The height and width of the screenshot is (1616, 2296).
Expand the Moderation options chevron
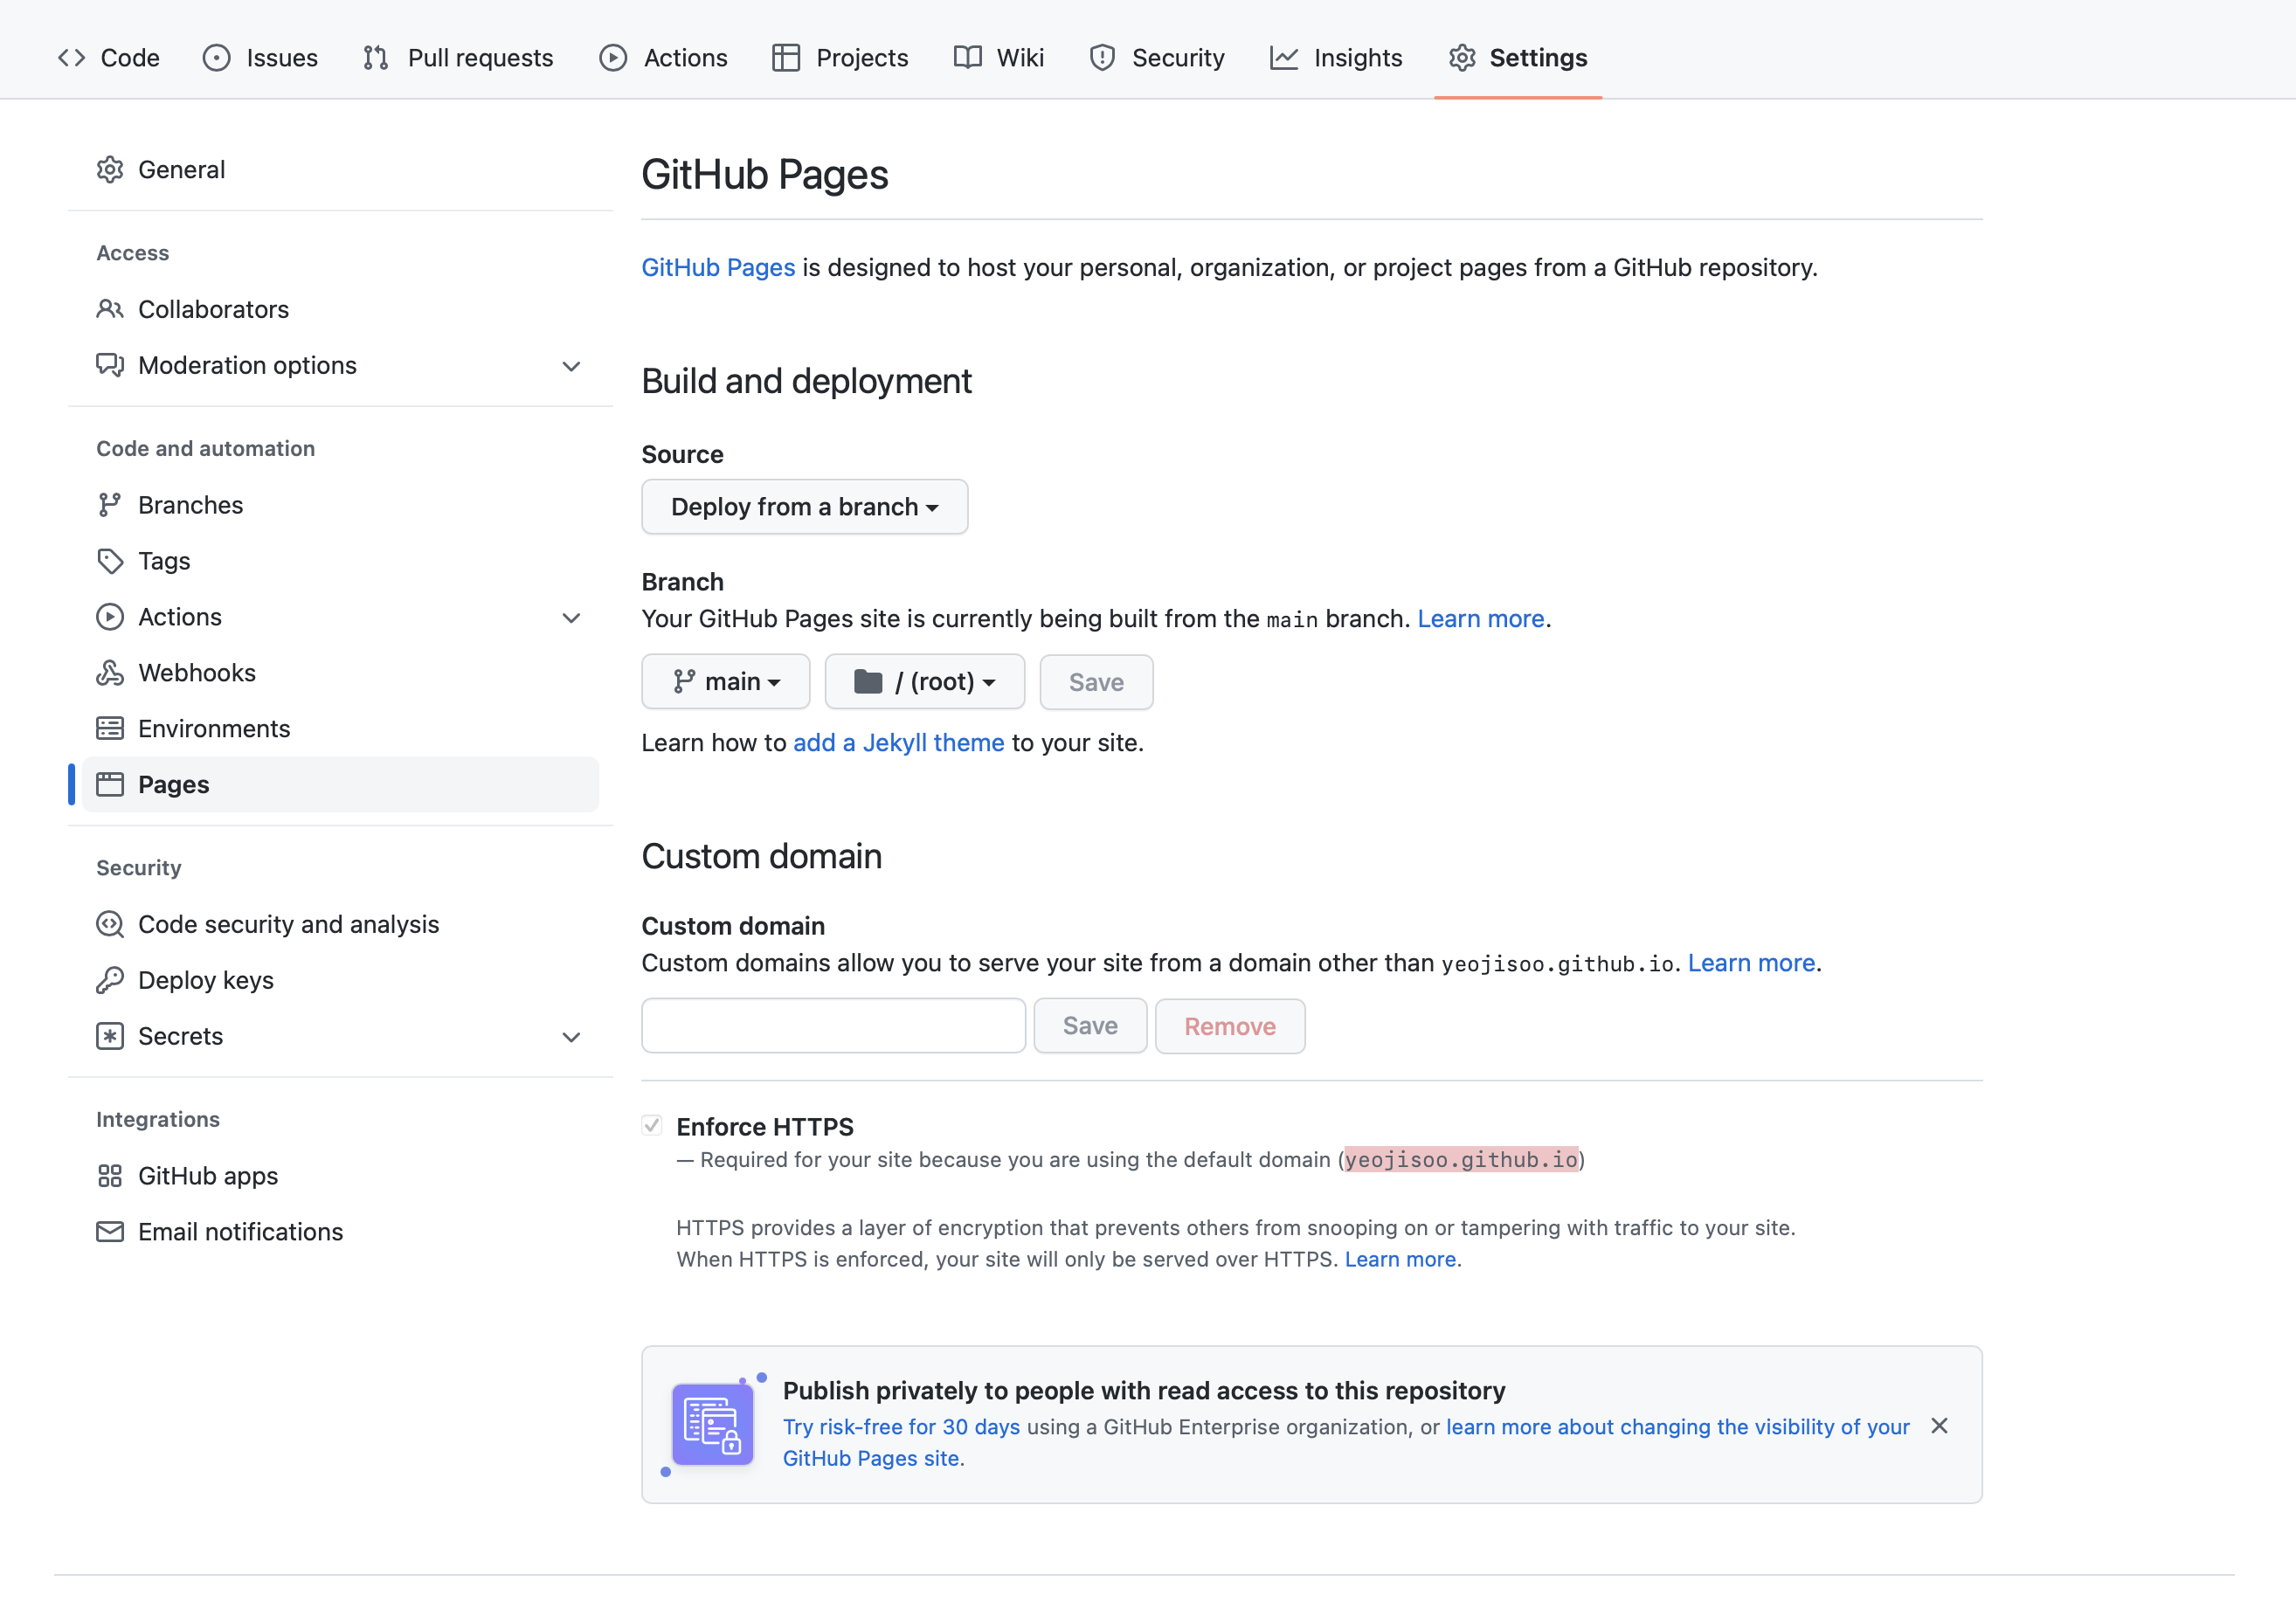tap(571, 366)
